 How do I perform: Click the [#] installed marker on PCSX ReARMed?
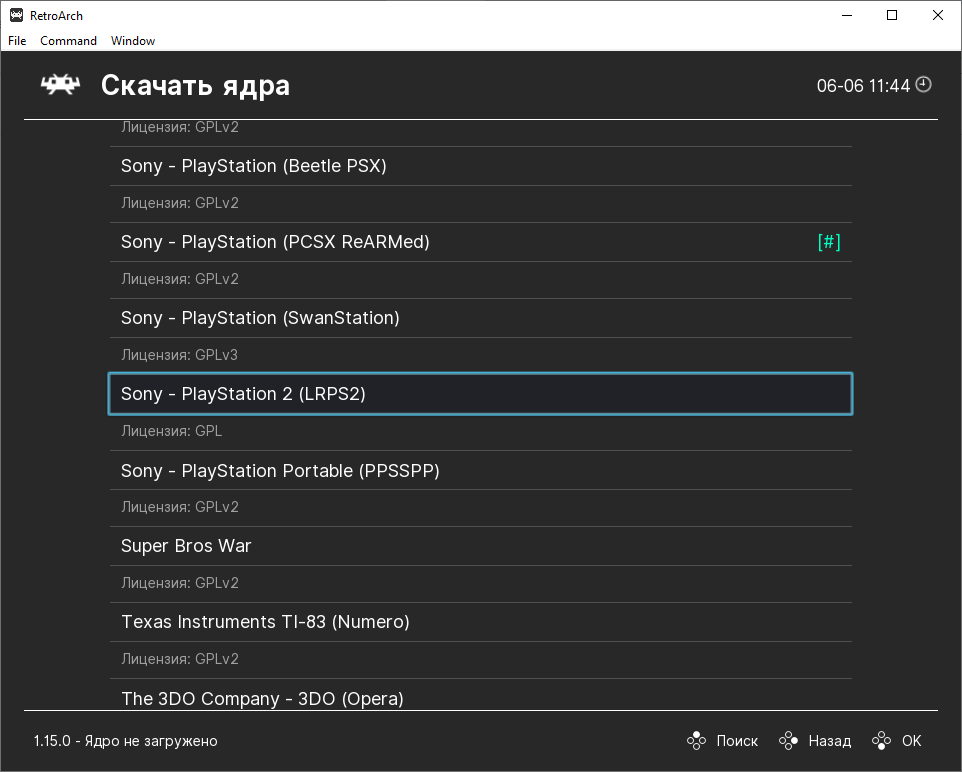point(829,242)
